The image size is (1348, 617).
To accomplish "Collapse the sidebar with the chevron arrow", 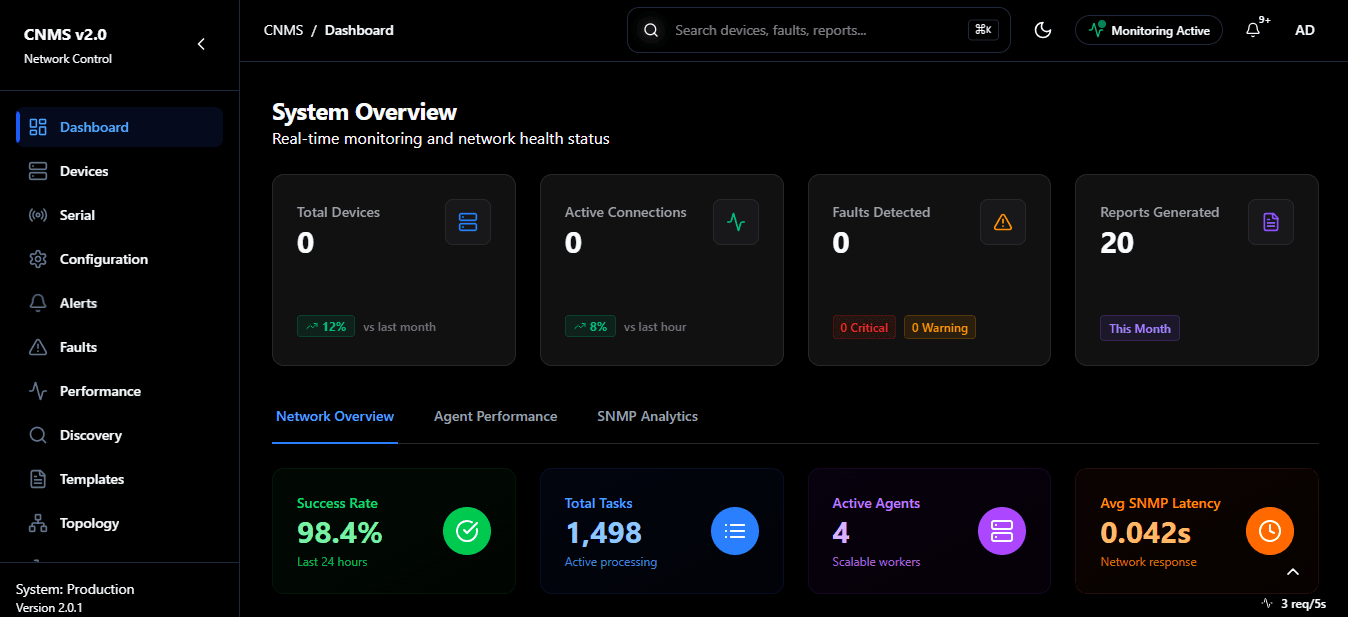I will [200, 44].
